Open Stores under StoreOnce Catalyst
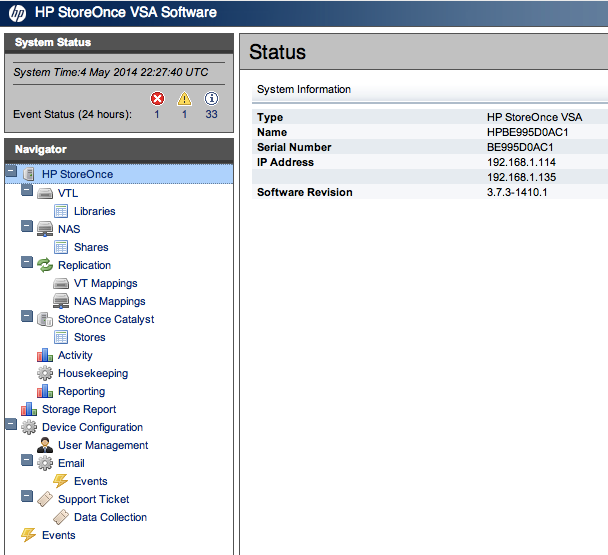 [90, 337]
